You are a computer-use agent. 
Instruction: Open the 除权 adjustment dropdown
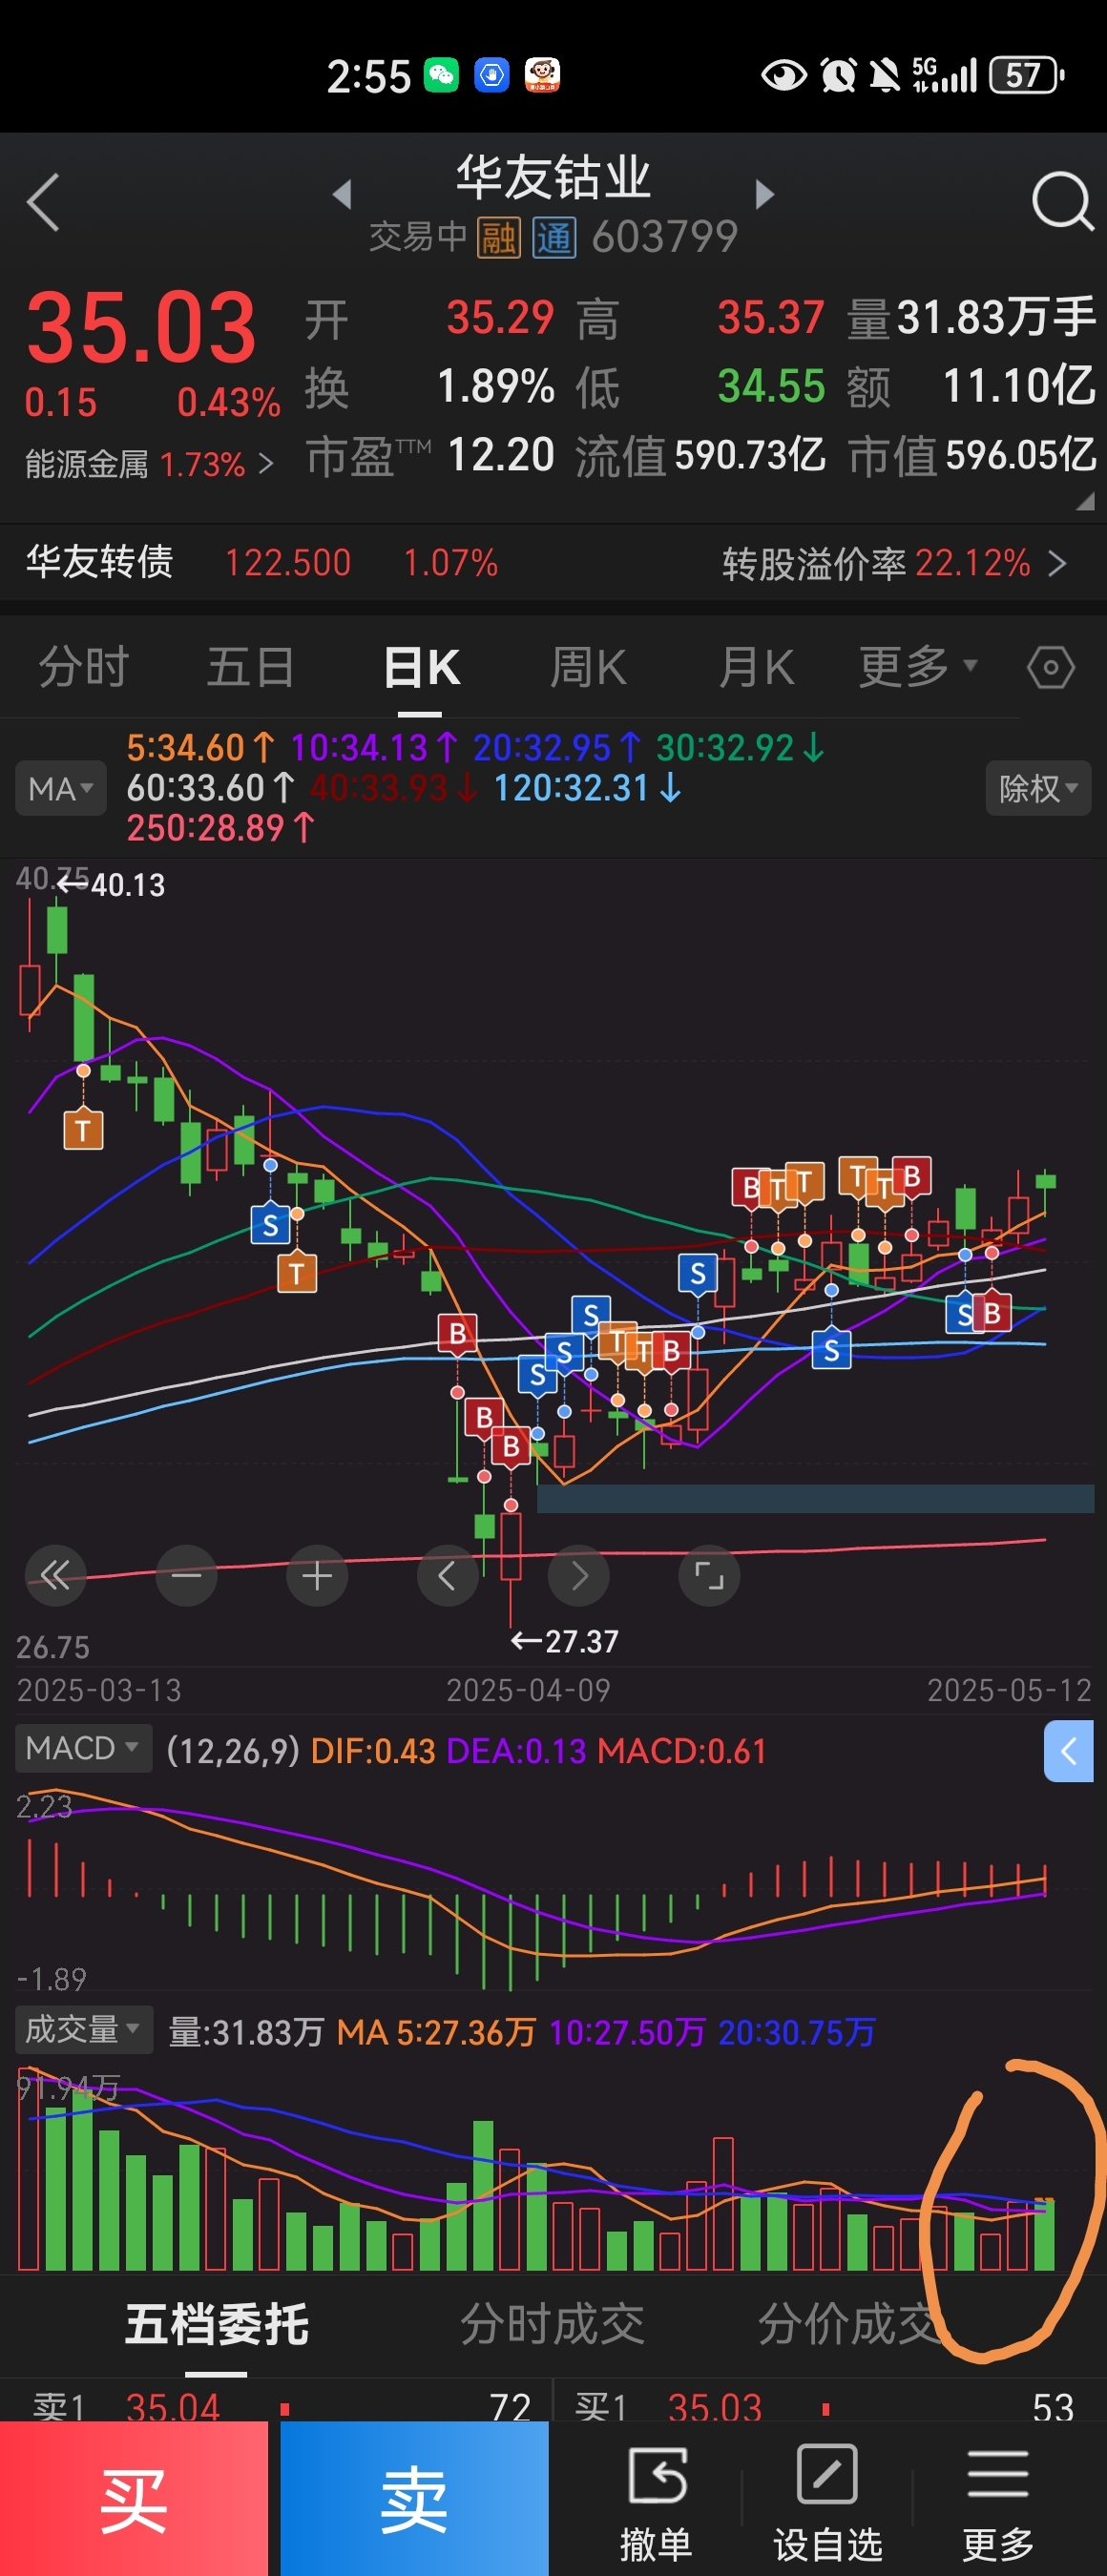(1038, 789)
